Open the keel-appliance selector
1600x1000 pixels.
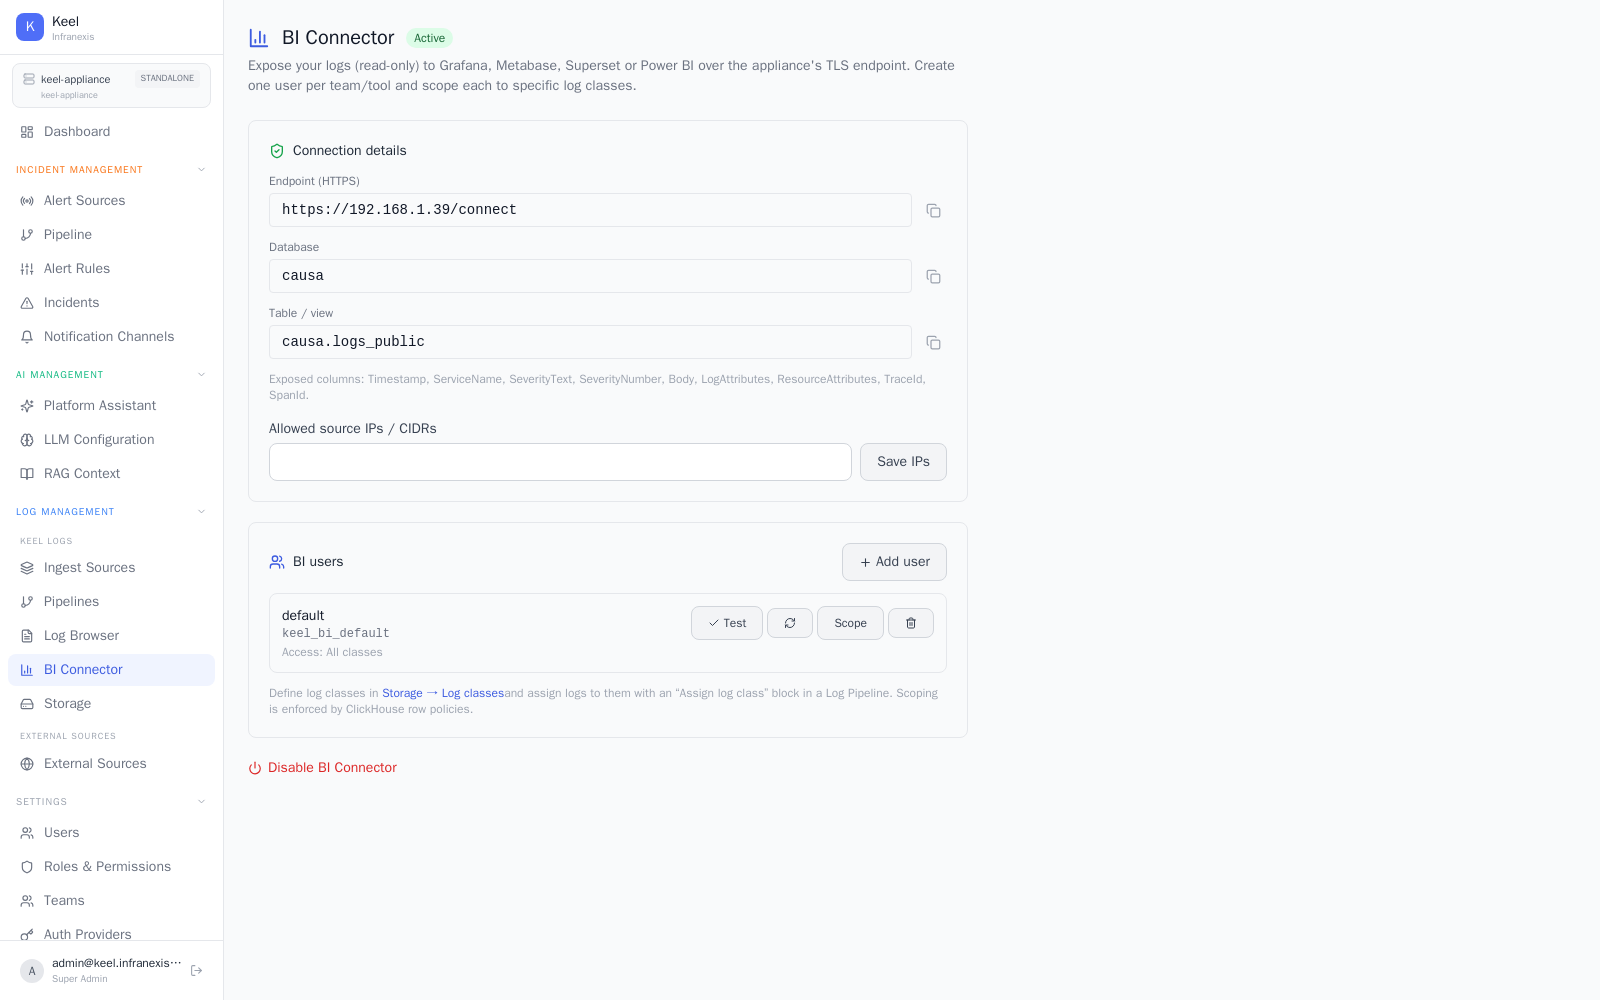[111, 86]
